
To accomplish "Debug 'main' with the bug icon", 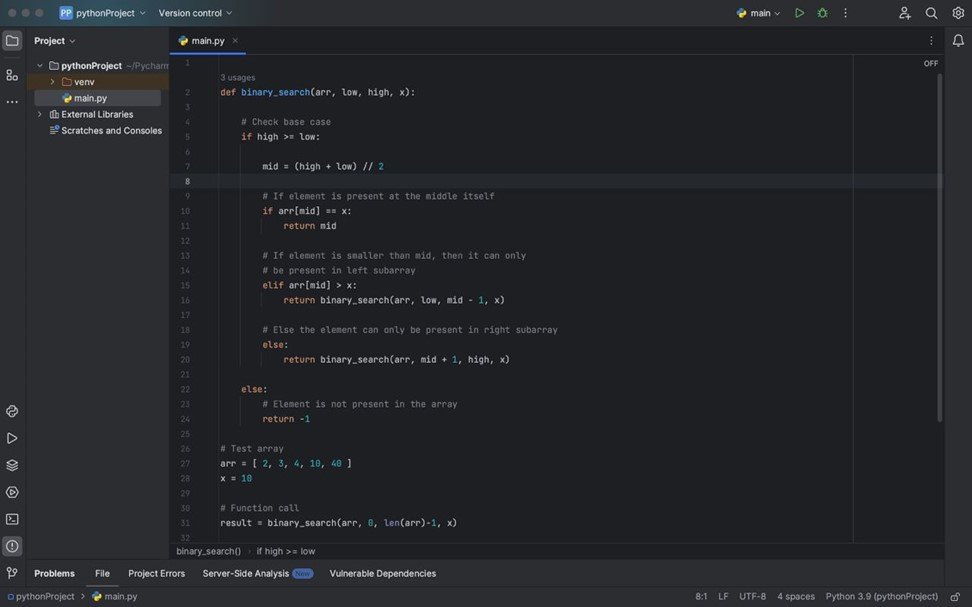I will click(x=823, y=13).
